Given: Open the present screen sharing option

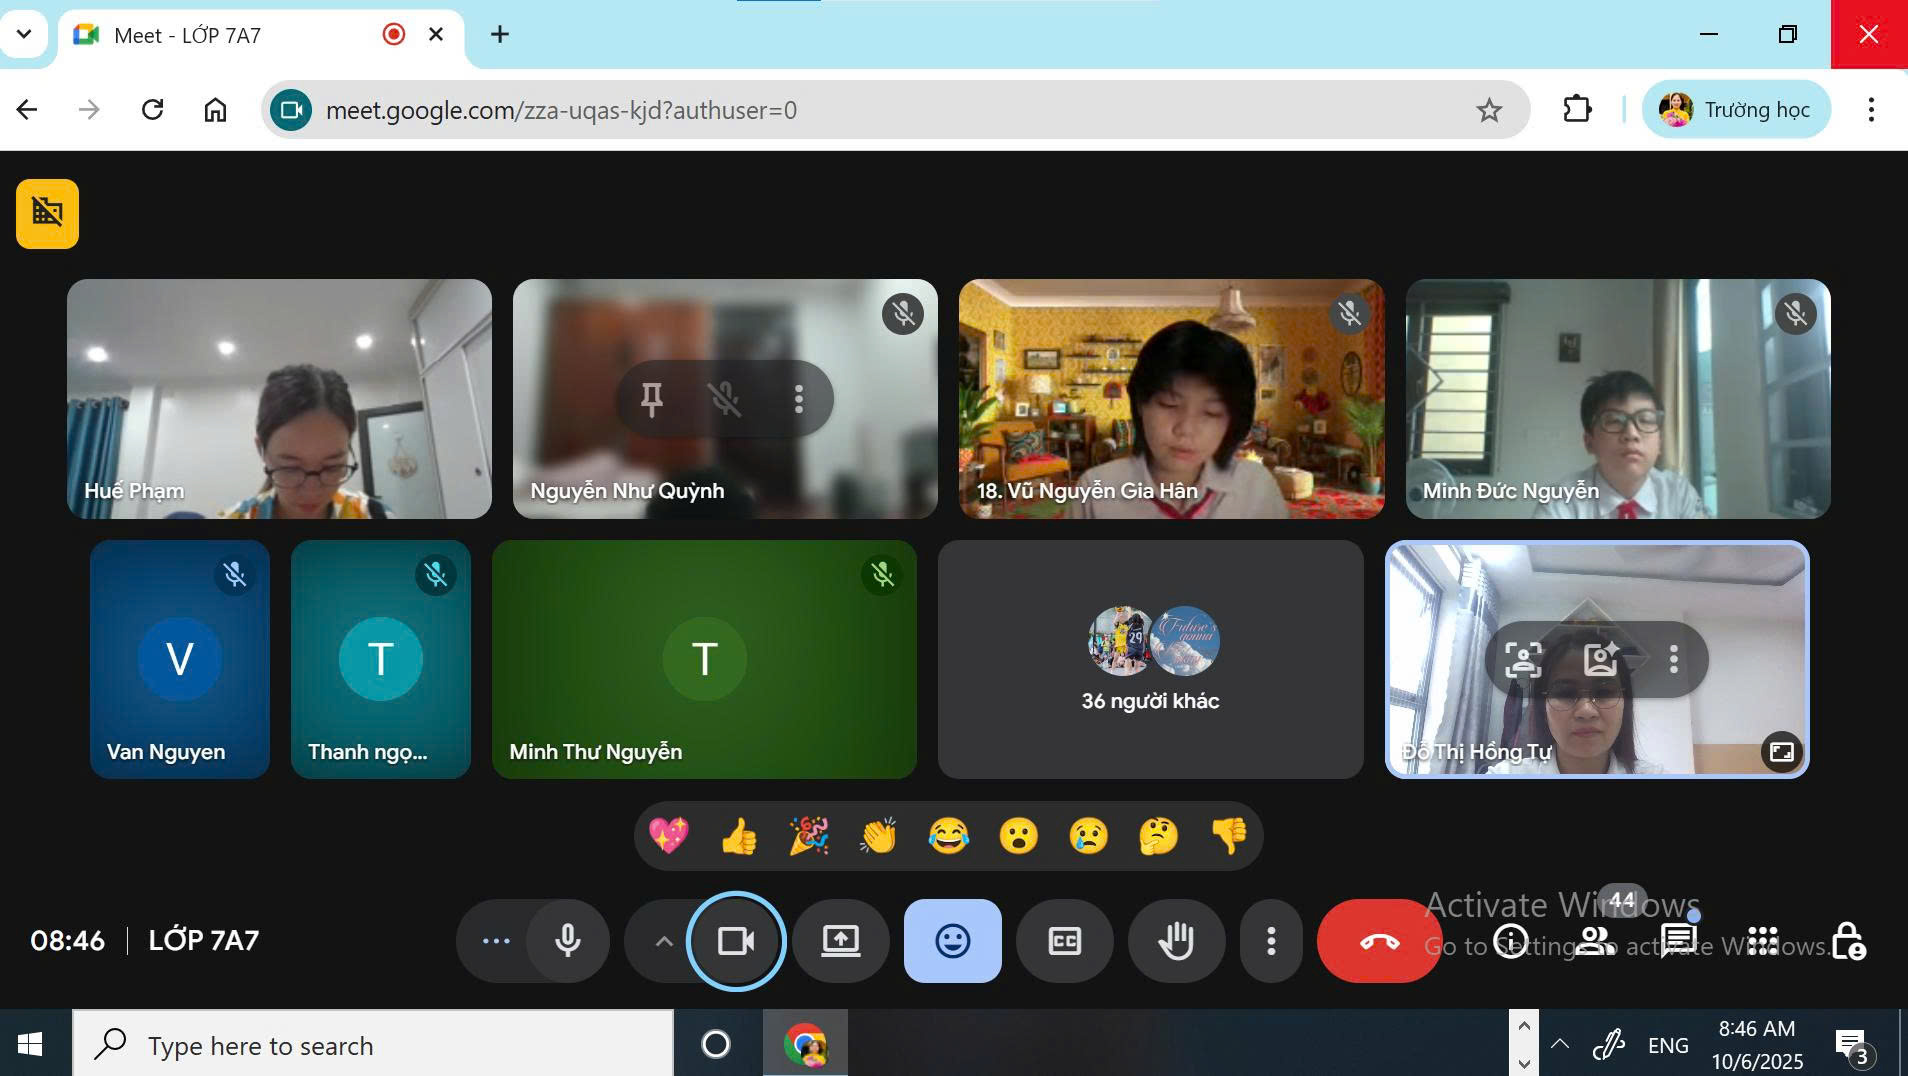Looking at the screenshot, I should pyautogui.click(x=840, y=941).
